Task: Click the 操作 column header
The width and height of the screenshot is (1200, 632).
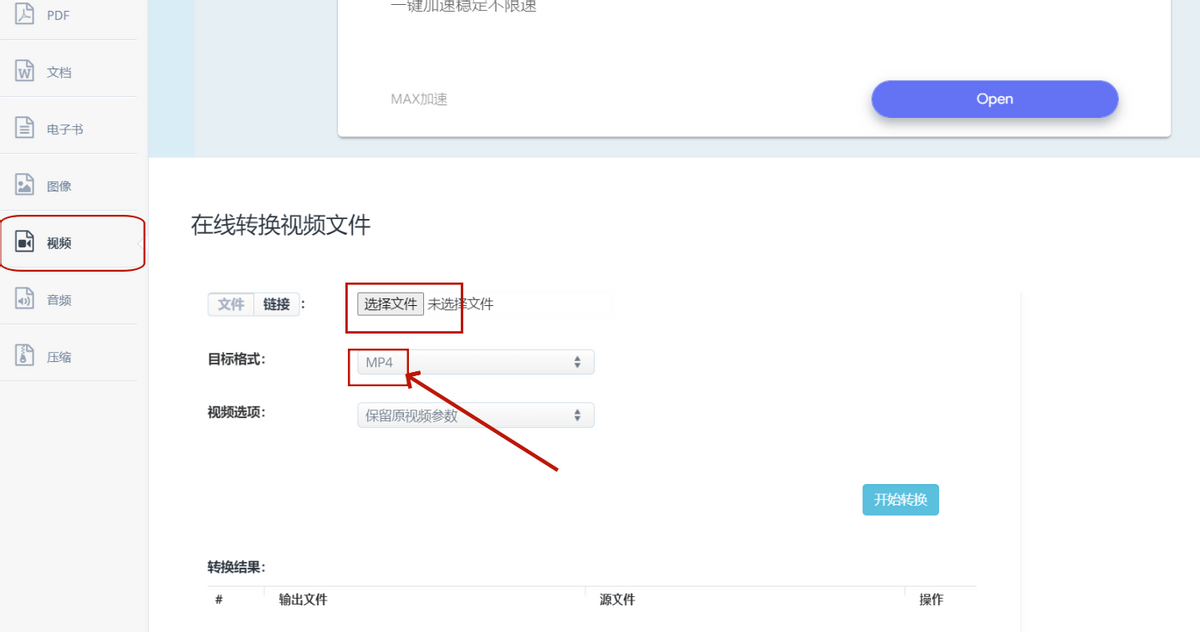Action: tap(931, 600)
